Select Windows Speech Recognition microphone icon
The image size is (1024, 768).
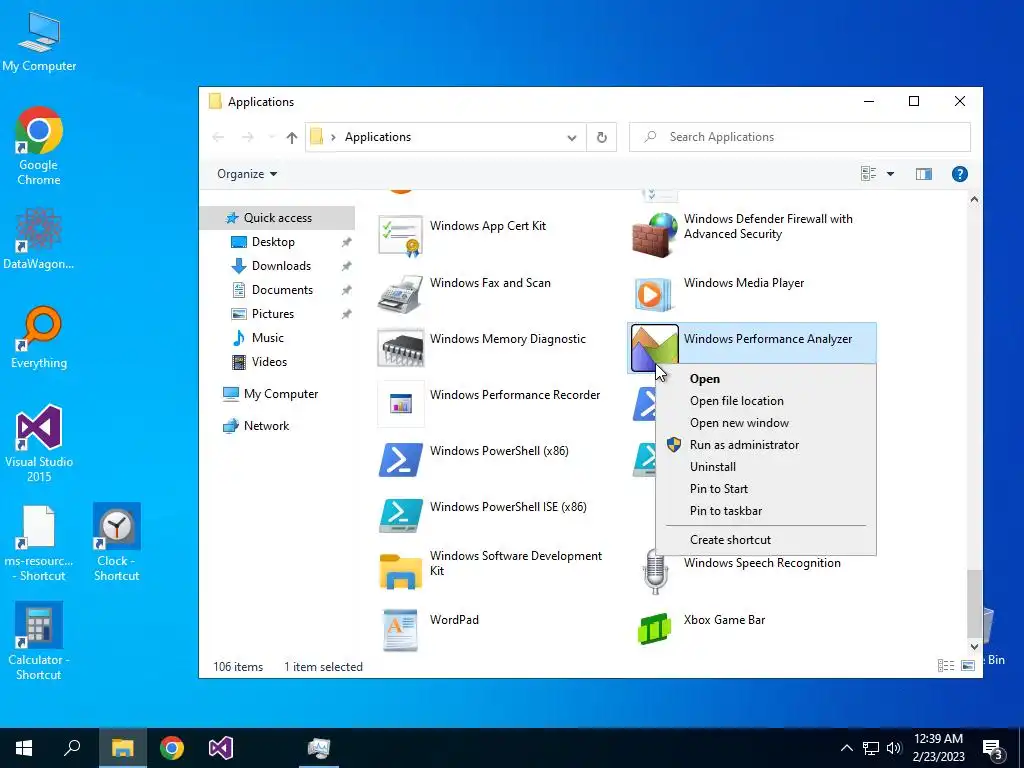click(655, 571)
